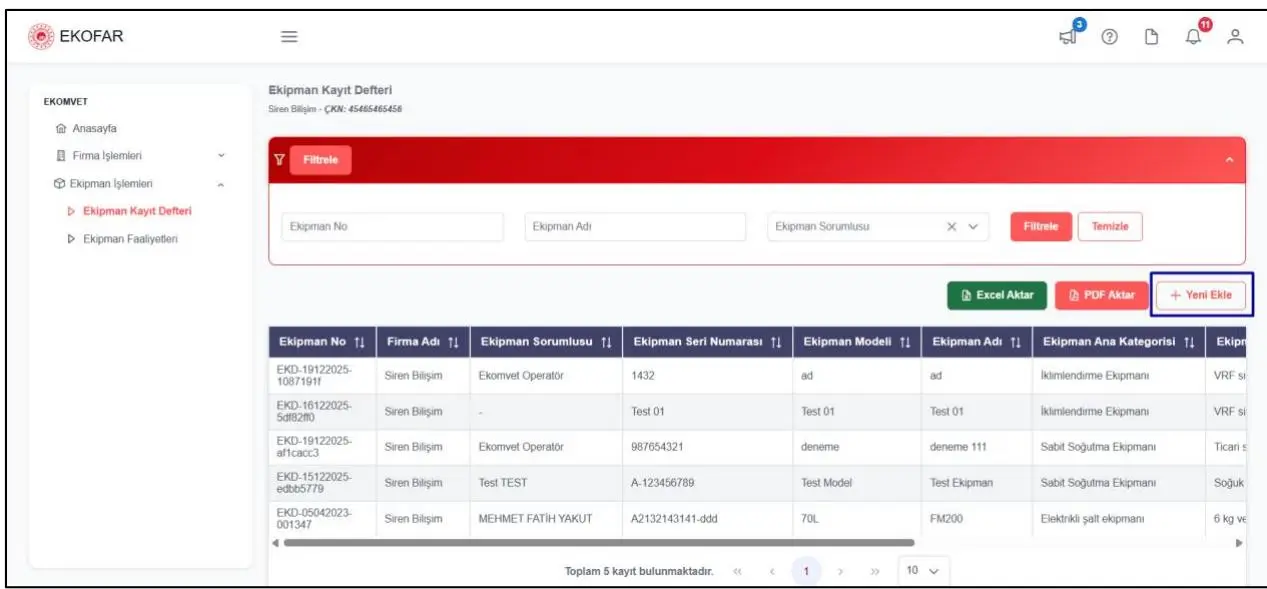Screen dimensions: 1267x589
Task: Click the horizontal table scrollbar
Action: point(598,543)
